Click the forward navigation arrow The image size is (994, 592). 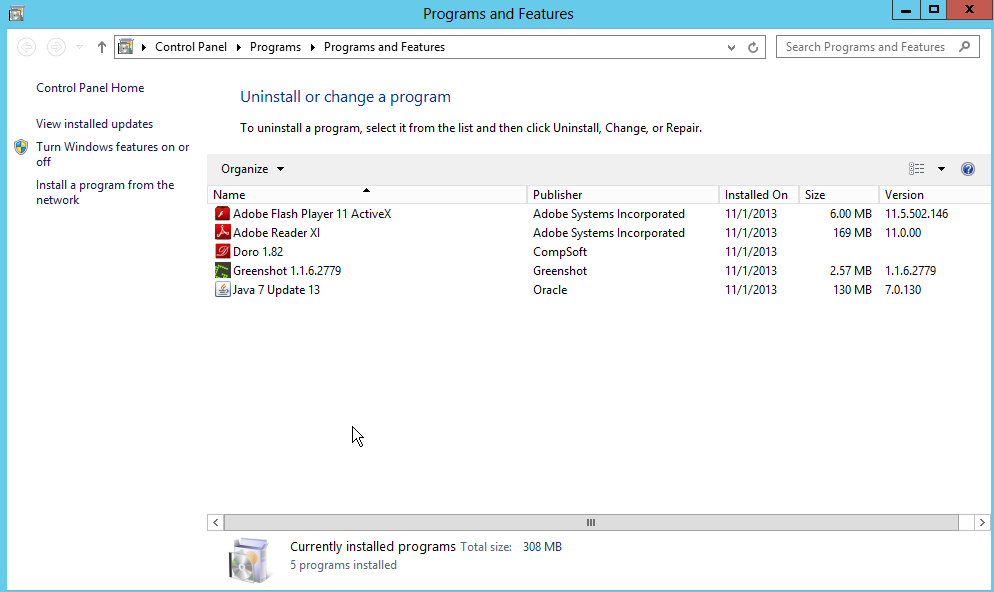(x=56, y=47)
